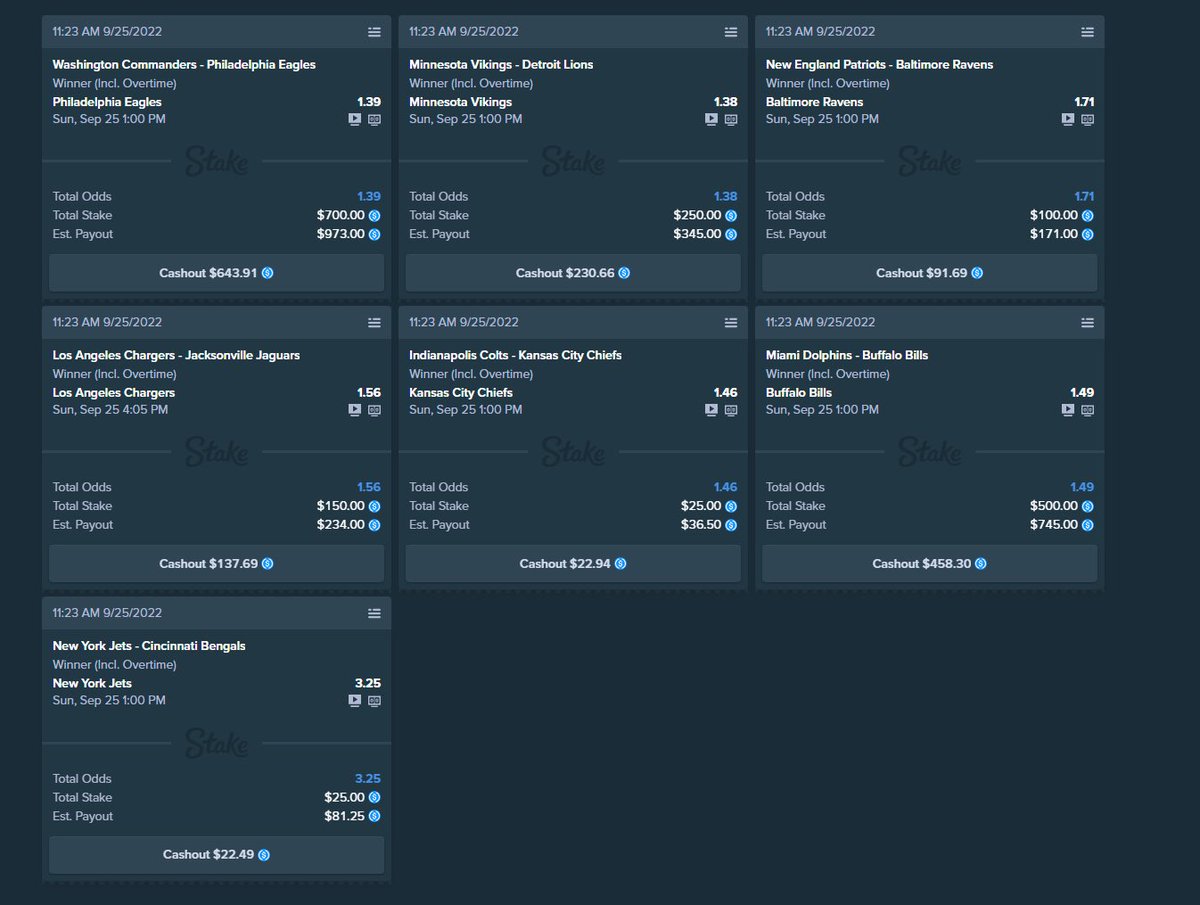Click live stream icon for Los Angeles Chargers bet
This screenshot has height=905, width=1200.
pos(354,410)
